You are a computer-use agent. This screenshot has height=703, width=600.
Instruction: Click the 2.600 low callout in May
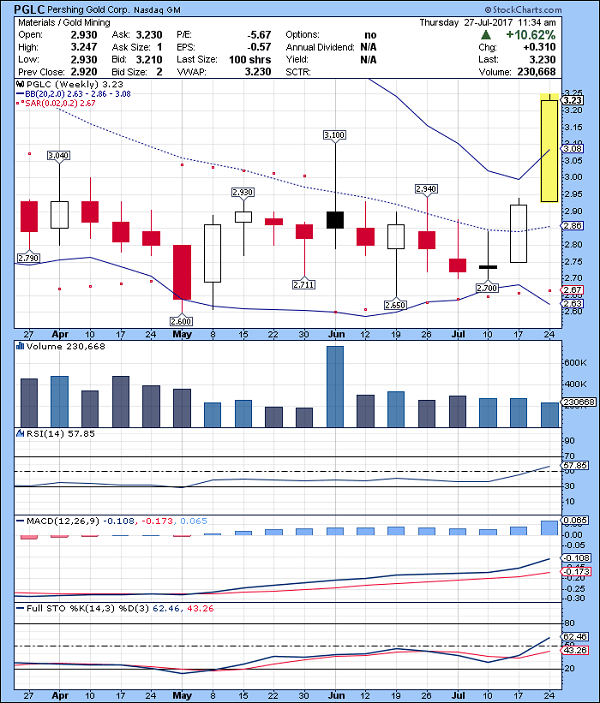tap(182, 321)
